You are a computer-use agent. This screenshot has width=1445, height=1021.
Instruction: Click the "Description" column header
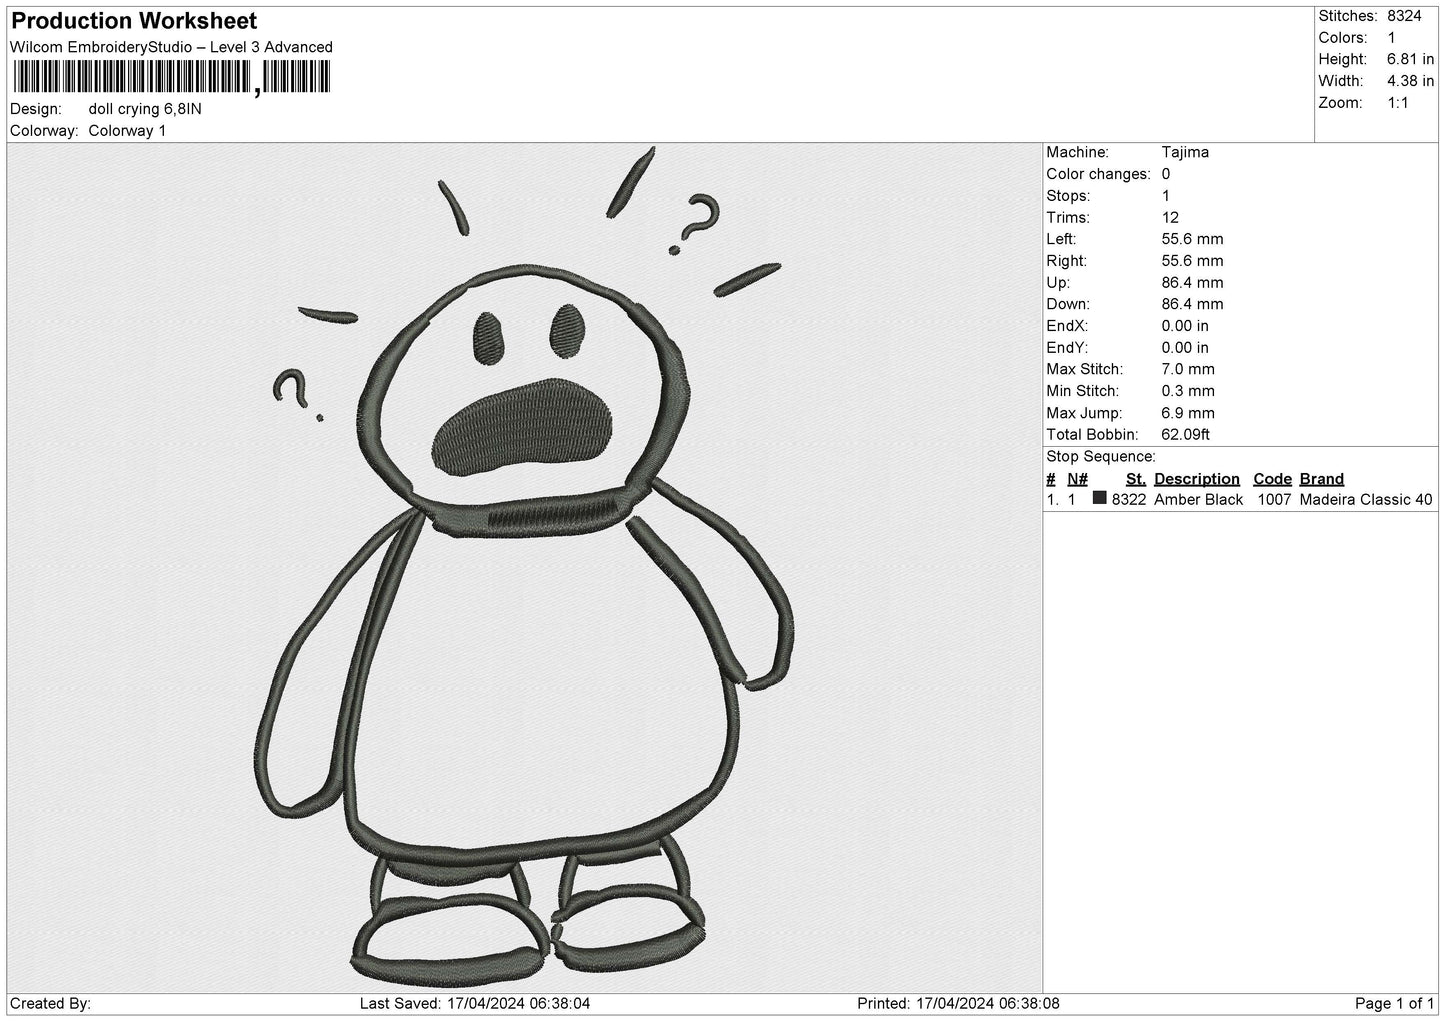(1197, 479)
